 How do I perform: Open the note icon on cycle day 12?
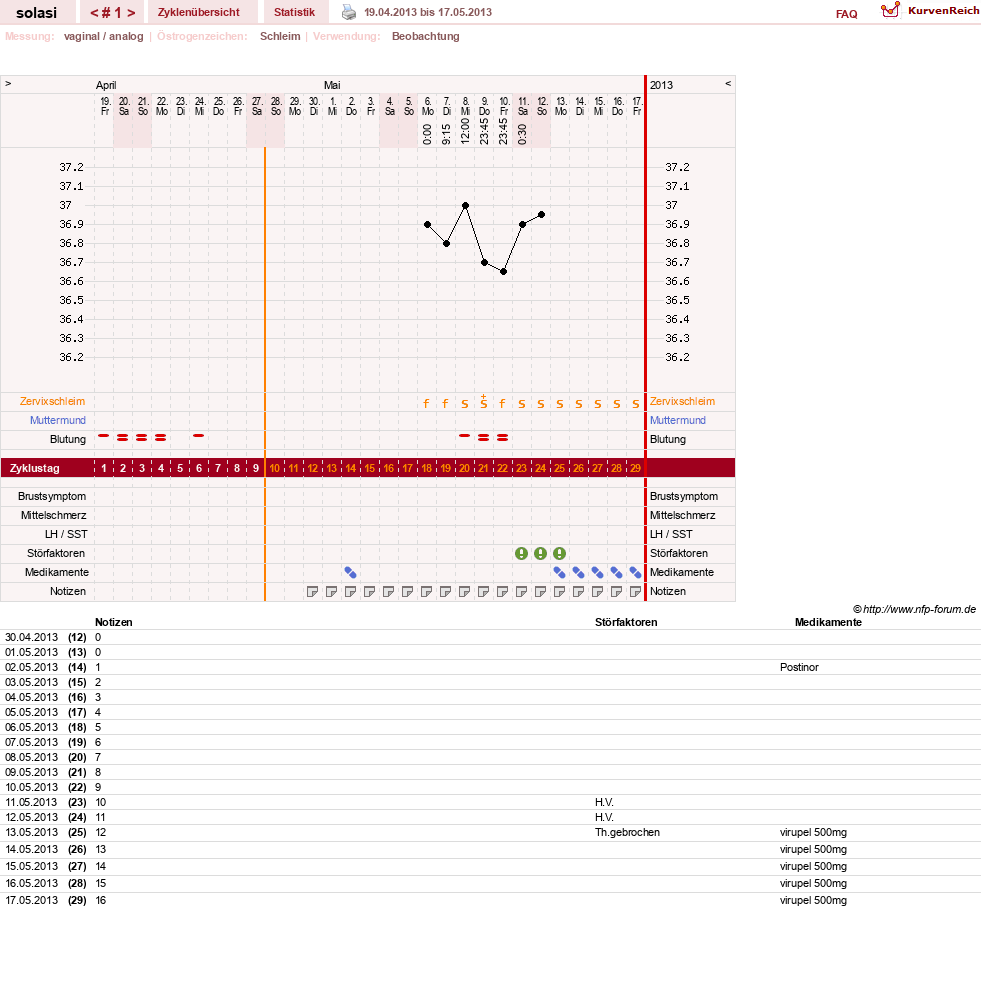point(312,592)
